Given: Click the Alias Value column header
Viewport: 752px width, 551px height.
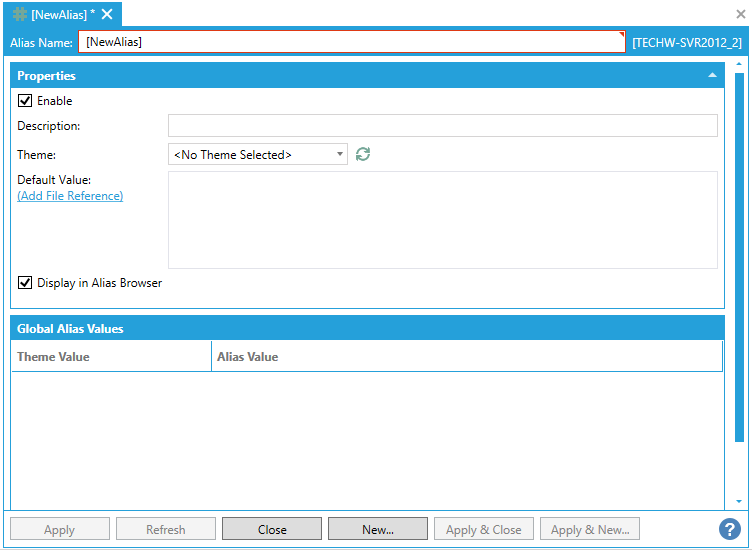Looking at the screenshot, I should point(466,357).
